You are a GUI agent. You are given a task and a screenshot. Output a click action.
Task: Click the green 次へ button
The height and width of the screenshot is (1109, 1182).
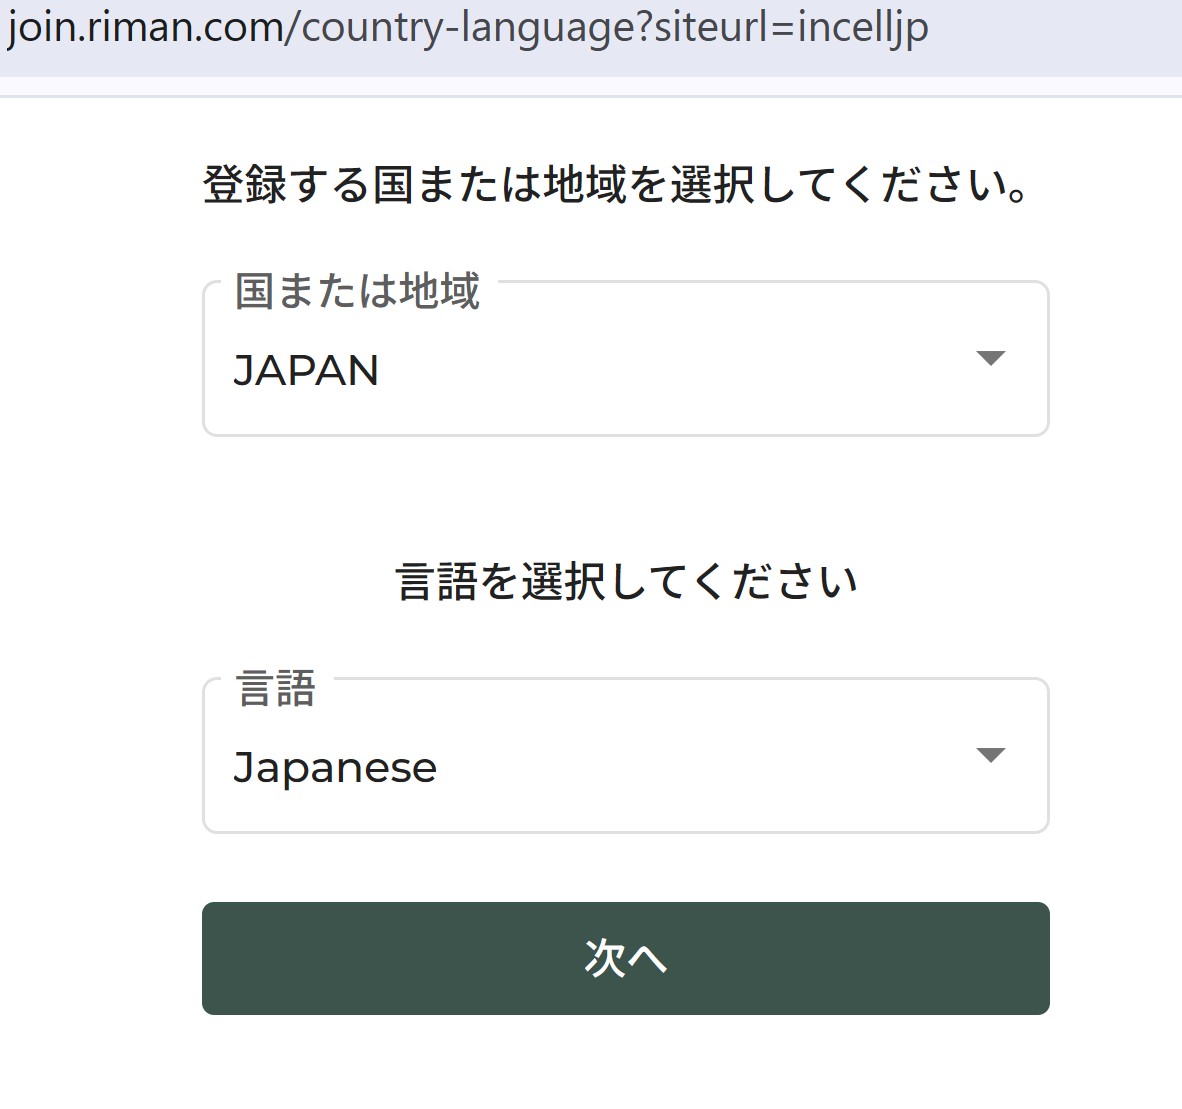pyautogui.click(x=626, y=958)
